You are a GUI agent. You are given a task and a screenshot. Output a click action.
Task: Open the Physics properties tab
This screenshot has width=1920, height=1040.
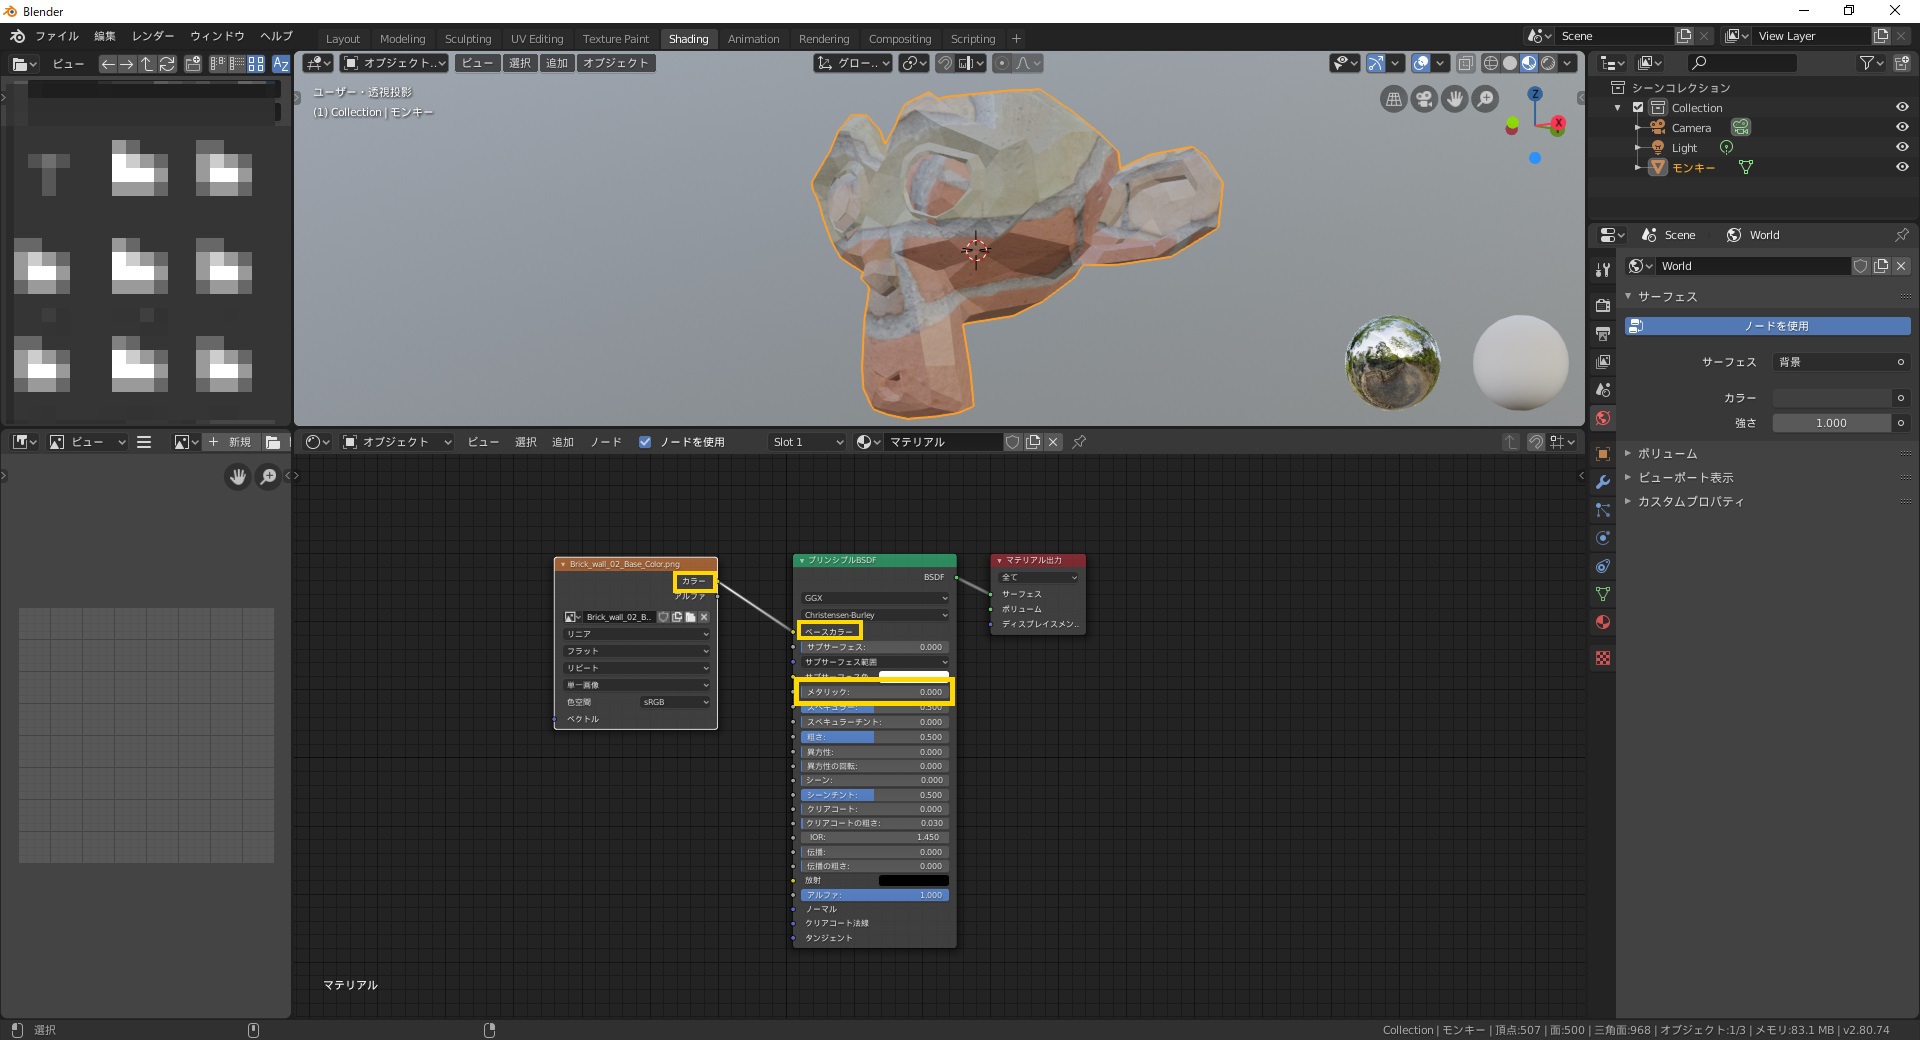(1603, 537)
